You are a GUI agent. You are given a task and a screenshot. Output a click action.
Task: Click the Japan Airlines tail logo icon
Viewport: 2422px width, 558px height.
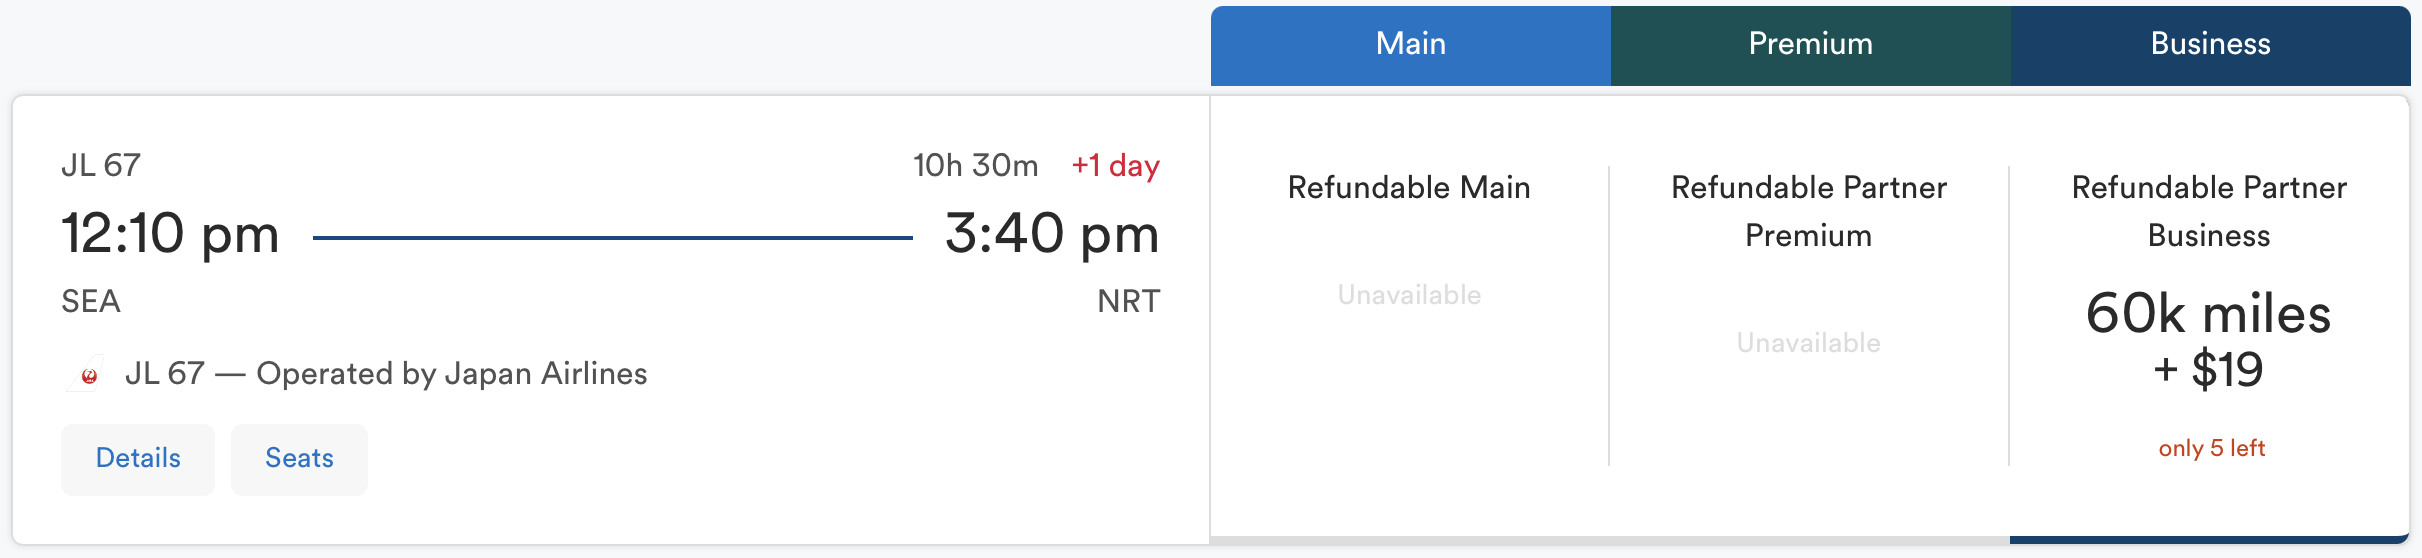click(87, 373)
